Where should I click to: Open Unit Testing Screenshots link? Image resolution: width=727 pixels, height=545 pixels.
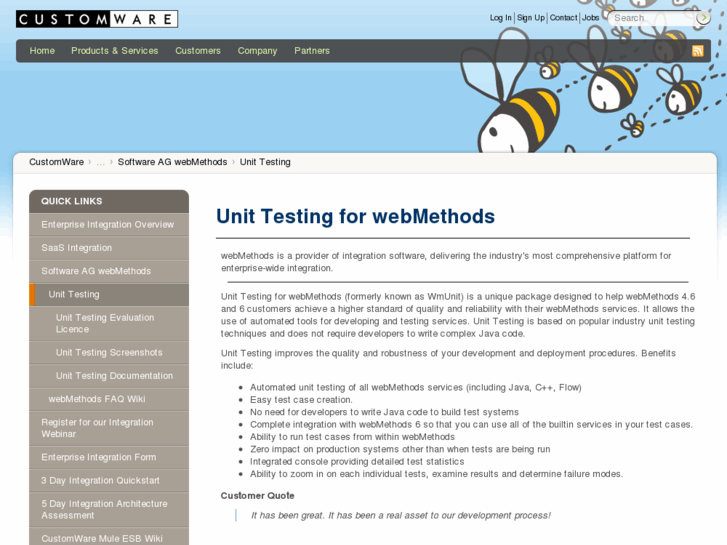point(109,353)
